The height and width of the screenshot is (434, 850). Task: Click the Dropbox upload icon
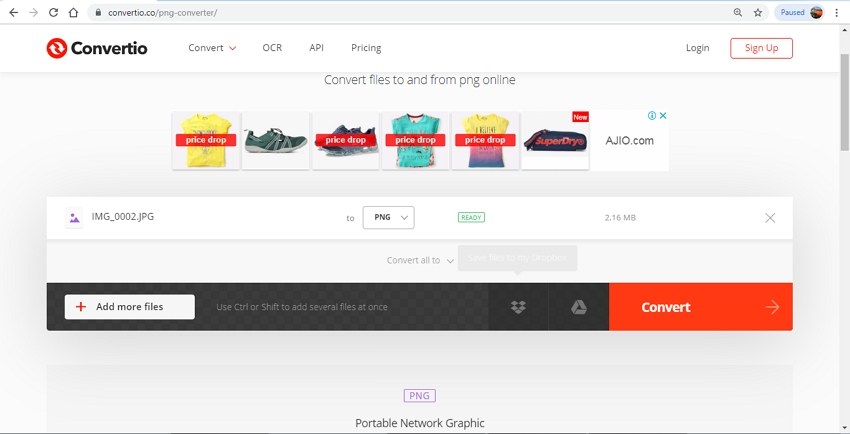click(x=518, y=307)
